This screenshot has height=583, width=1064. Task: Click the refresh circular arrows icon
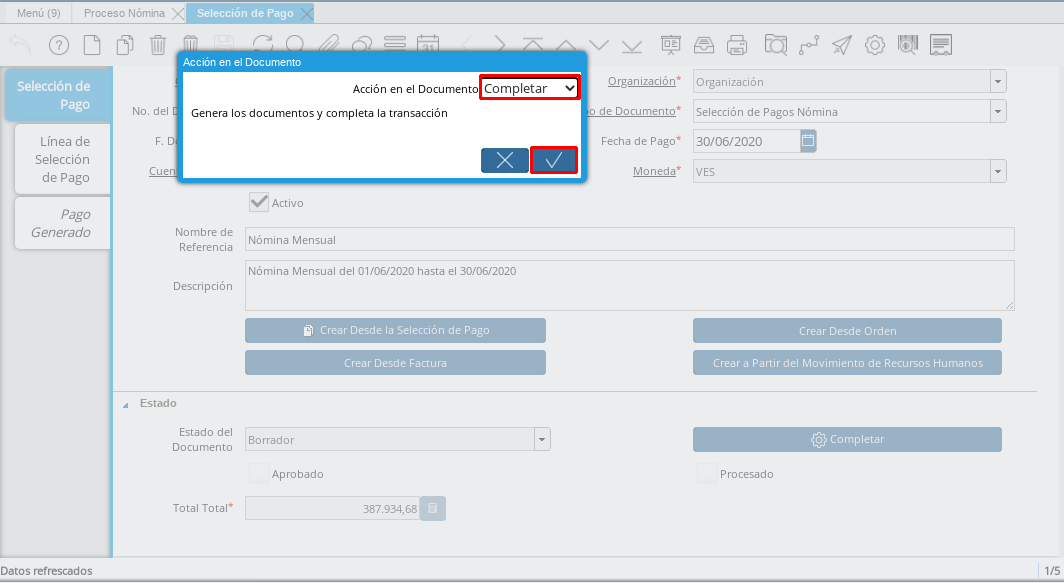(263, 43)
